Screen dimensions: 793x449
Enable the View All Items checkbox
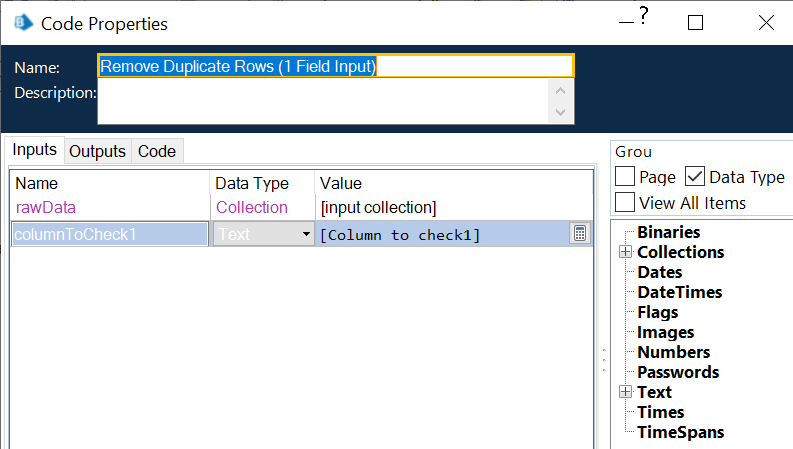pos(625,203)
